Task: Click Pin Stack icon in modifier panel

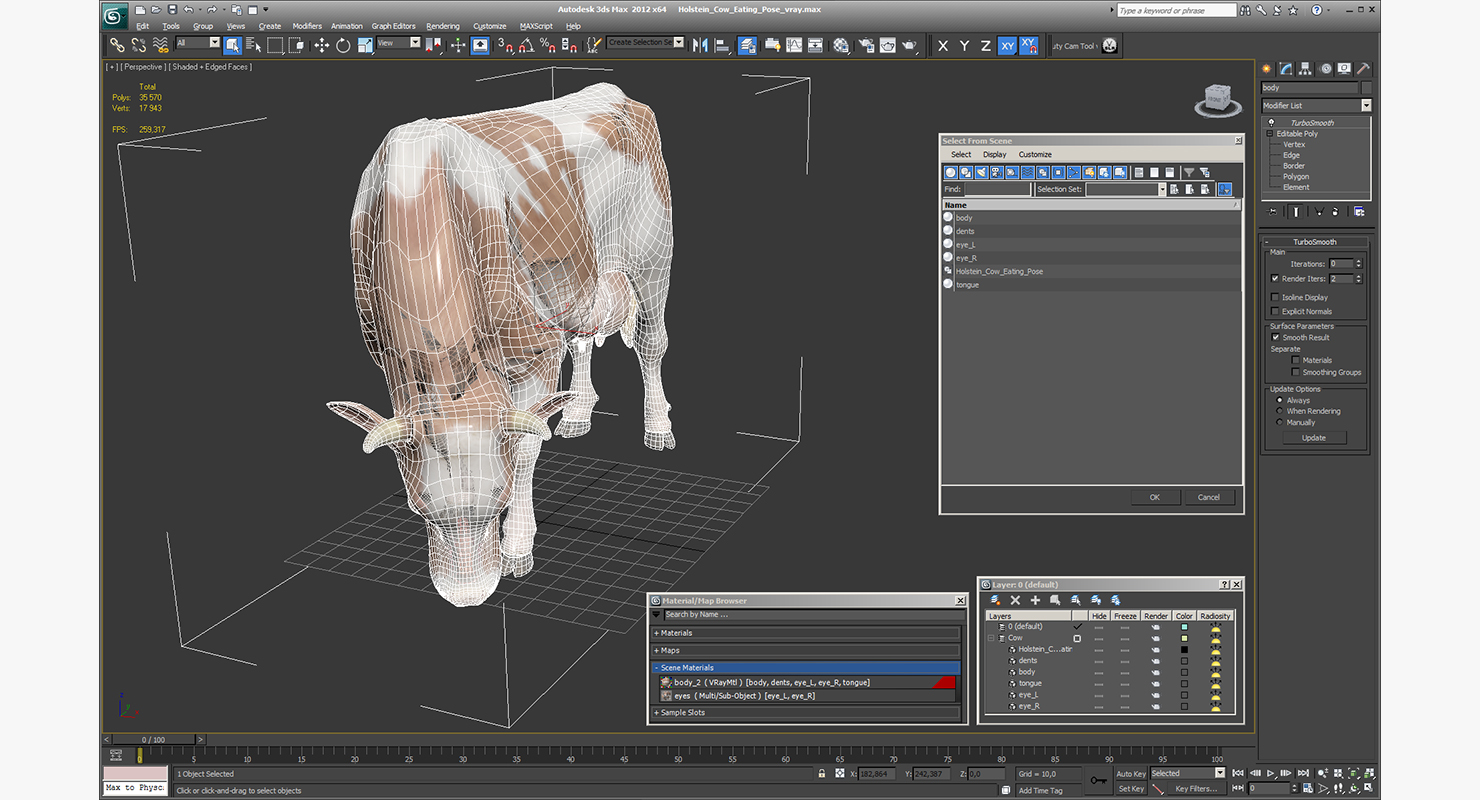Action: point(1272,211)
